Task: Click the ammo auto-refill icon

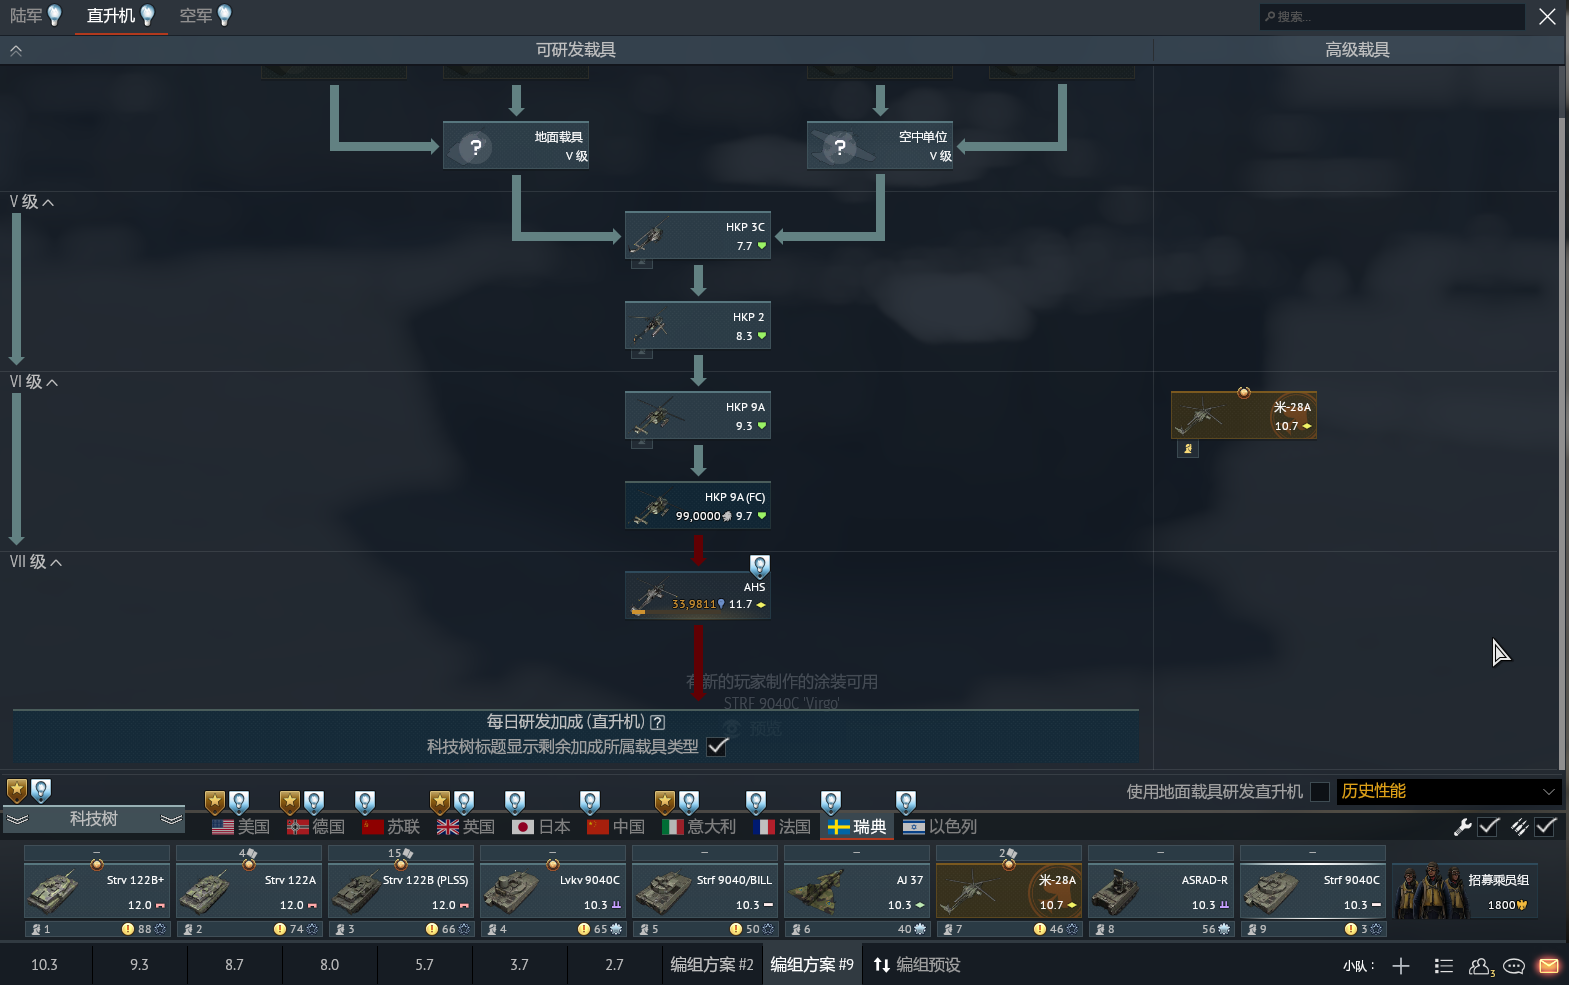Action: pyautogui.click(x=1520, y=827)
